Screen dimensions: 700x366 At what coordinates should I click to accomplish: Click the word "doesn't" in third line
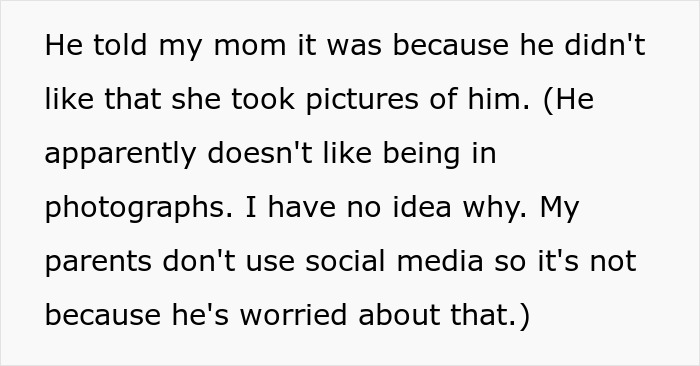(x=260, y=153)
